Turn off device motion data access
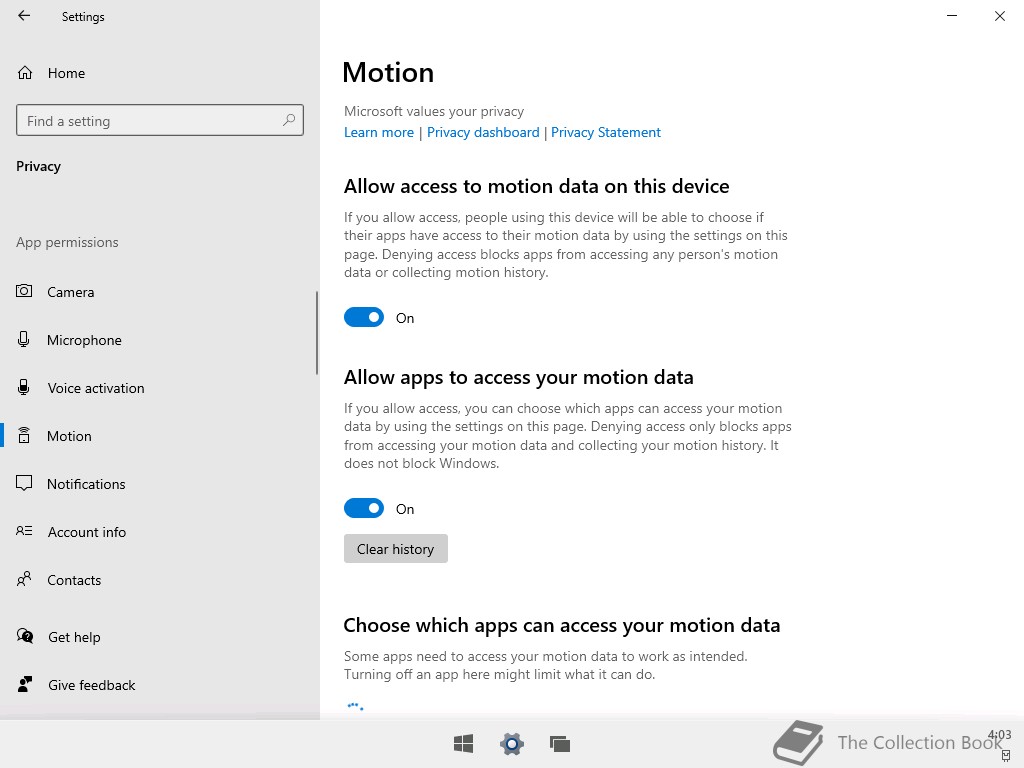1024x768 pixels. (x=364, y=317)
